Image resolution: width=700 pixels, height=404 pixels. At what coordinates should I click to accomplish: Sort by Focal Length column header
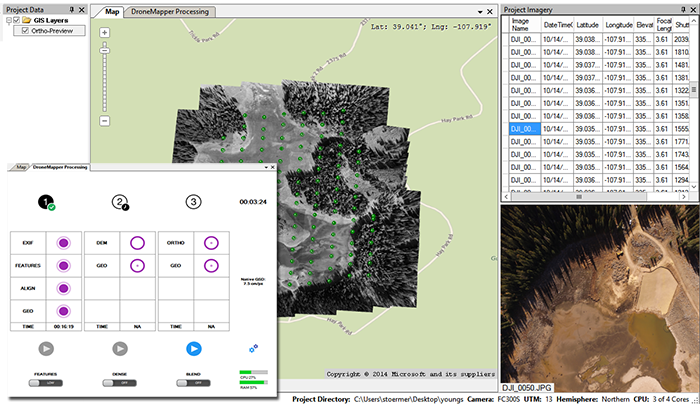(x=663, y=25)
